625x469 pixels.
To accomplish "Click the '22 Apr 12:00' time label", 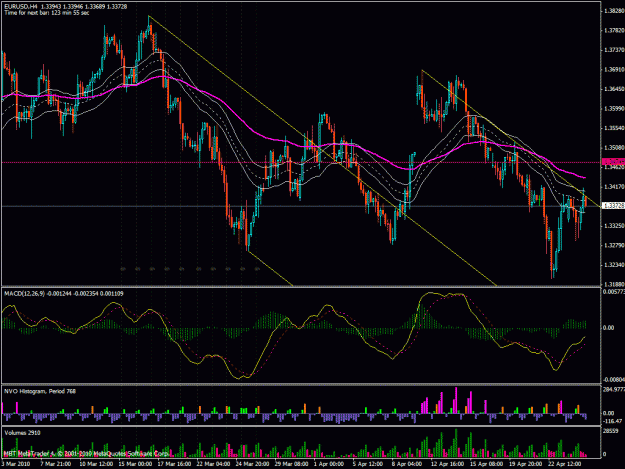I will point(564,464).
